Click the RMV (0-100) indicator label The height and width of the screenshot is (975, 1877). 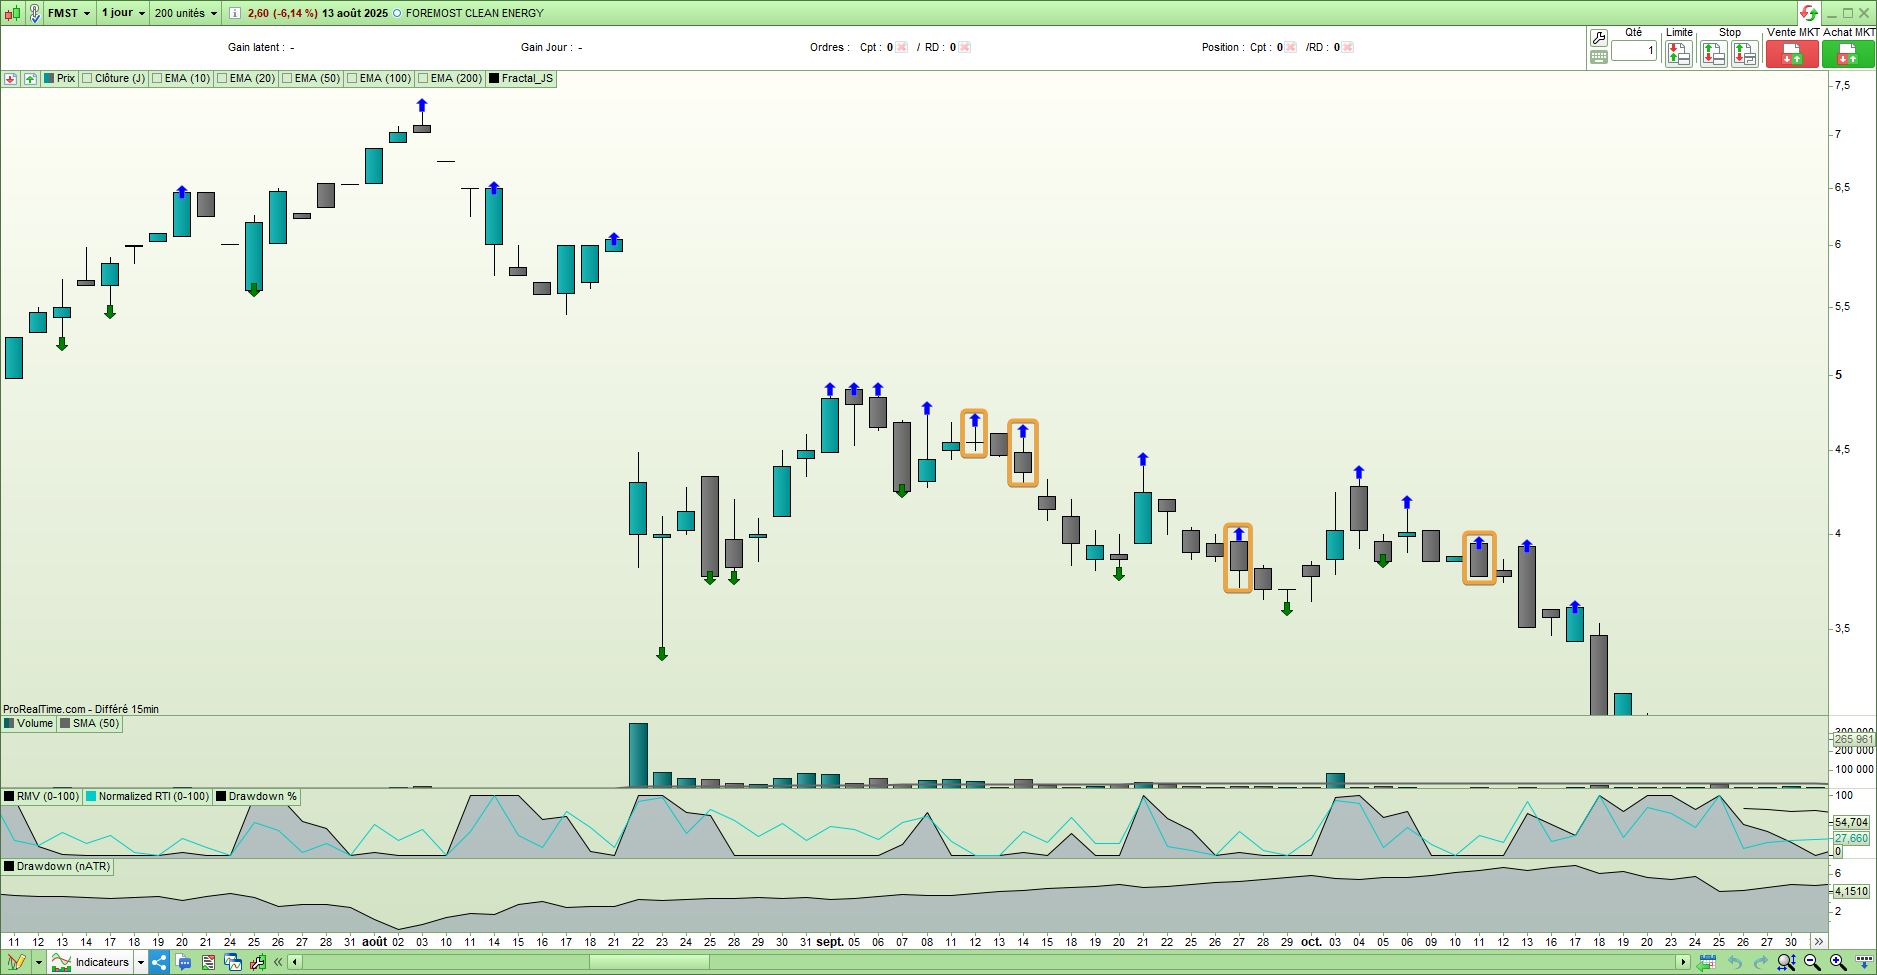[x=42, y=797]
